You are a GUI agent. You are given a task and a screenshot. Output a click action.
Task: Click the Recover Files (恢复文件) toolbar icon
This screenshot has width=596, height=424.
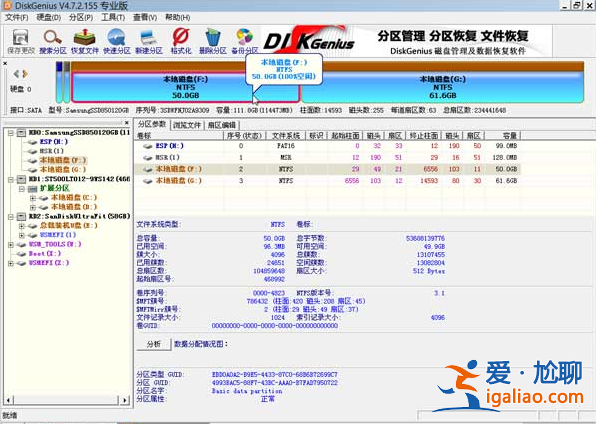tap(84, 41)
